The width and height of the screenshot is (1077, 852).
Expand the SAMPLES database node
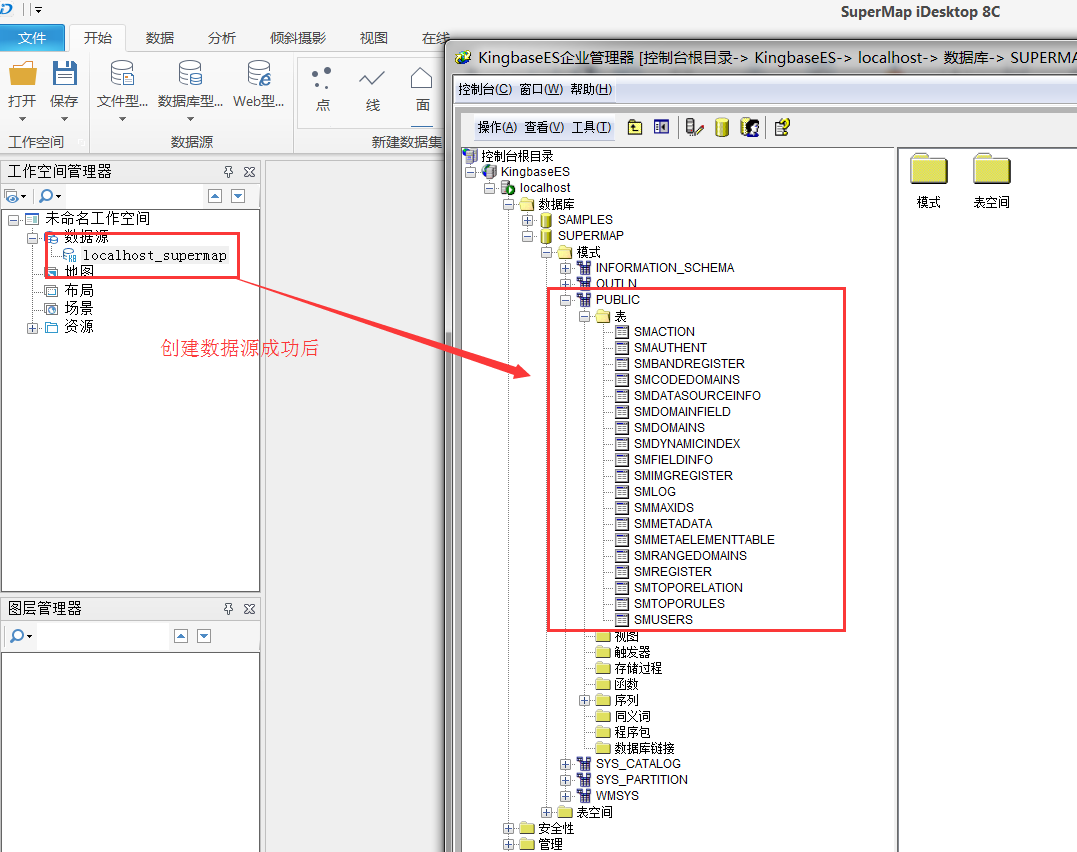(527, 221)
